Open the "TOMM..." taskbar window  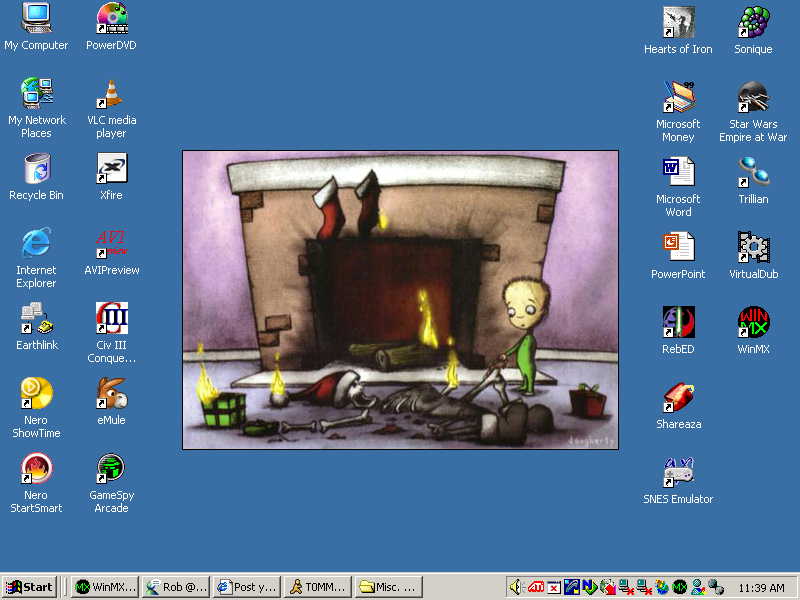coord(318,587)
